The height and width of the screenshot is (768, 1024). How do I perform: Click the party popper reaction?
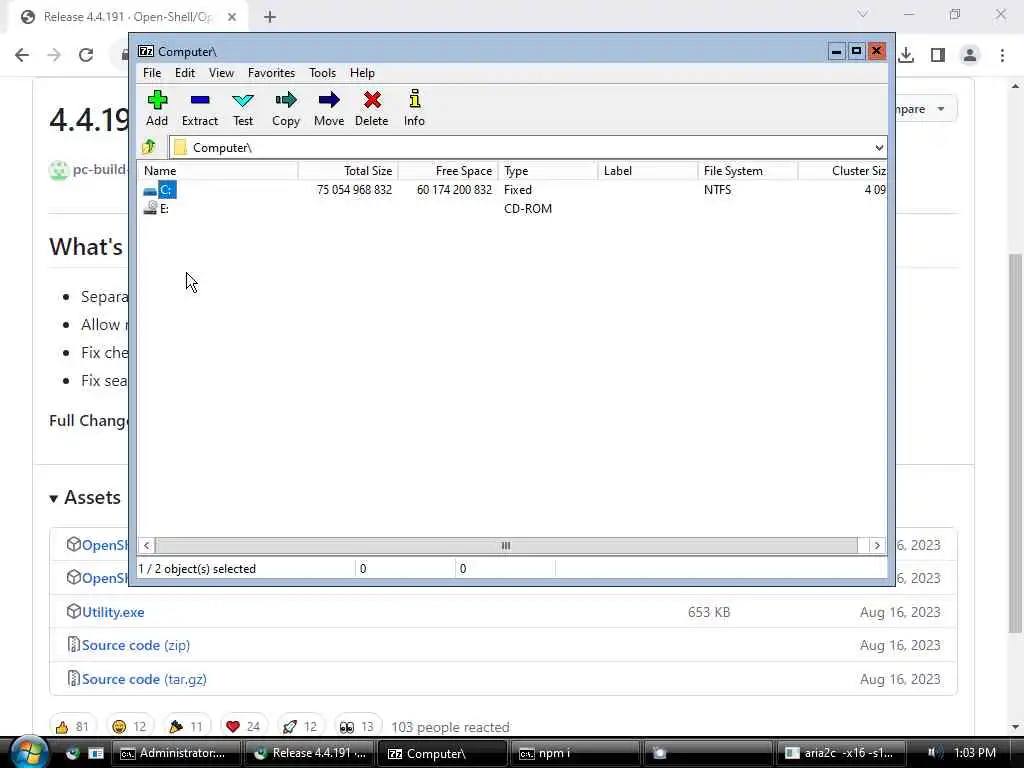pyautogui.click(x=186, y=727)
